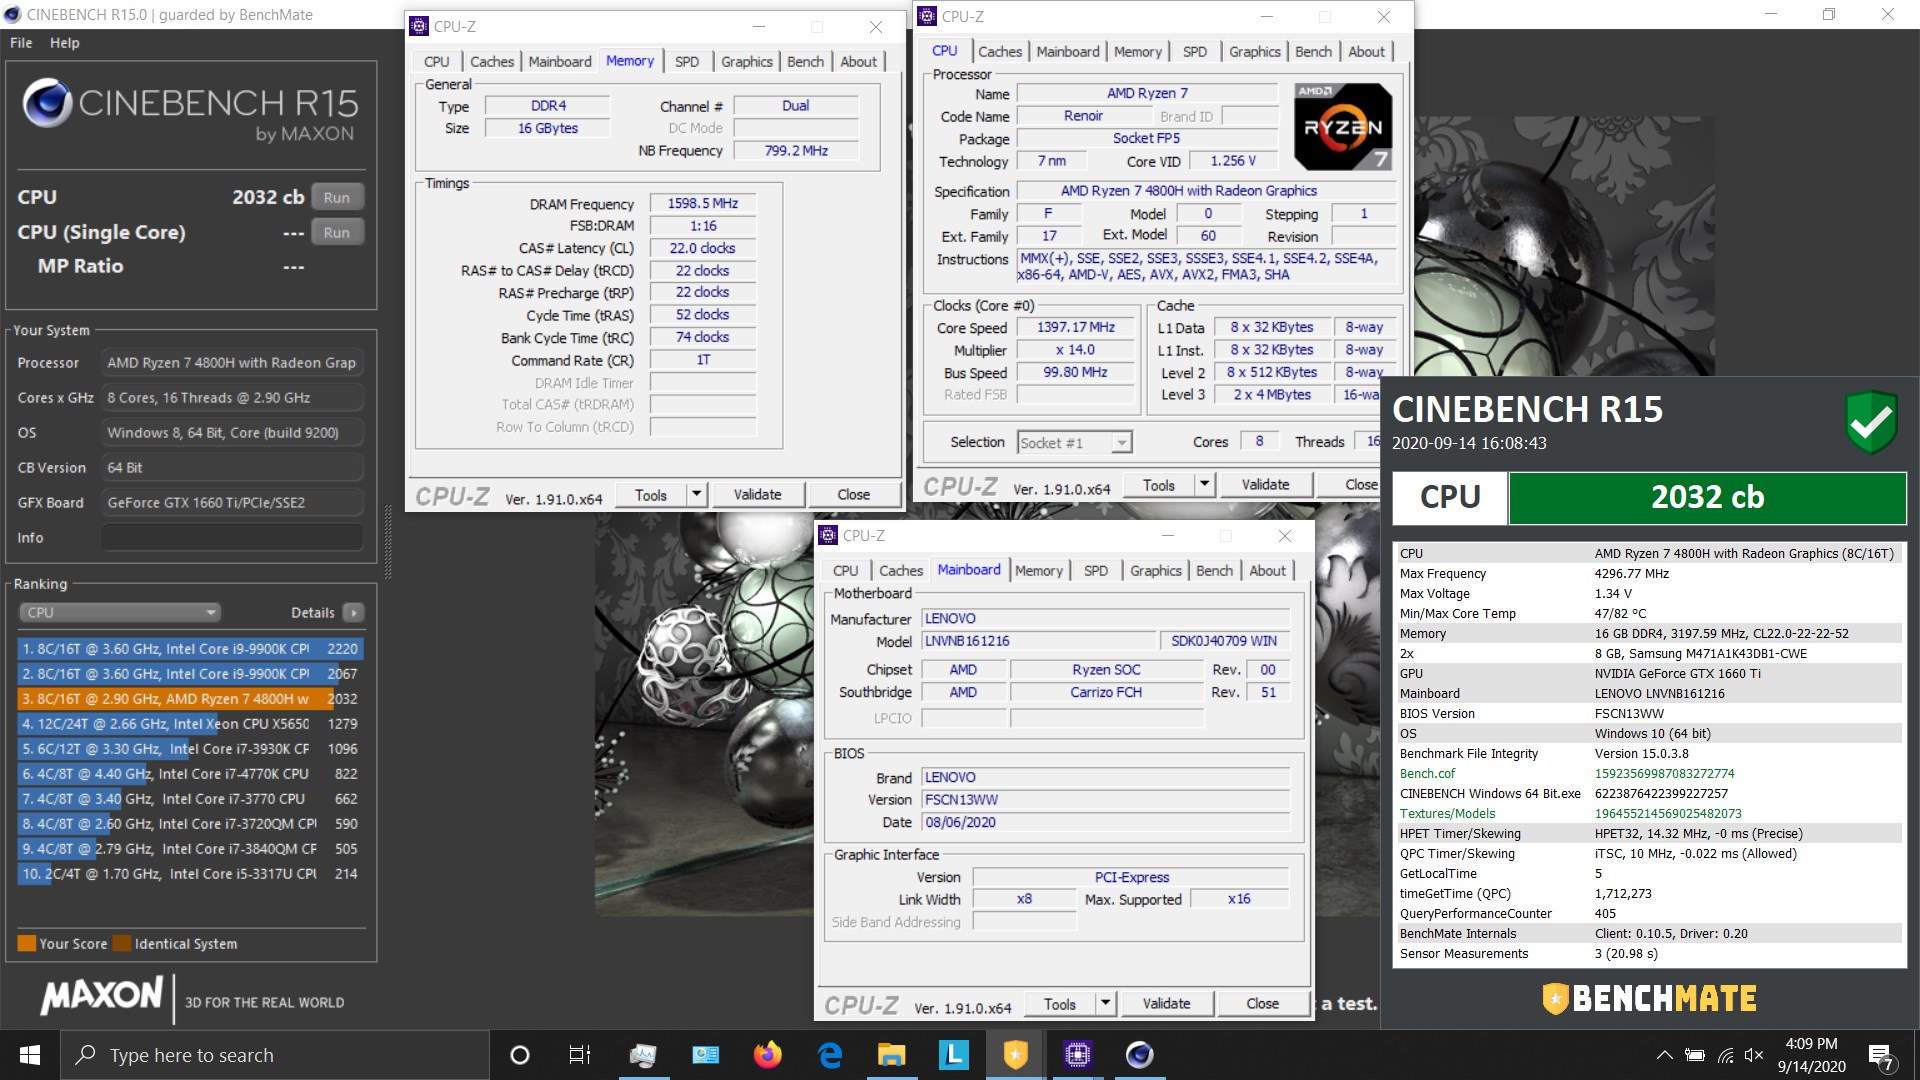1920x1080 pixels.
Task: Click the green BenchMate verification shield
Action: [1871, 421]
